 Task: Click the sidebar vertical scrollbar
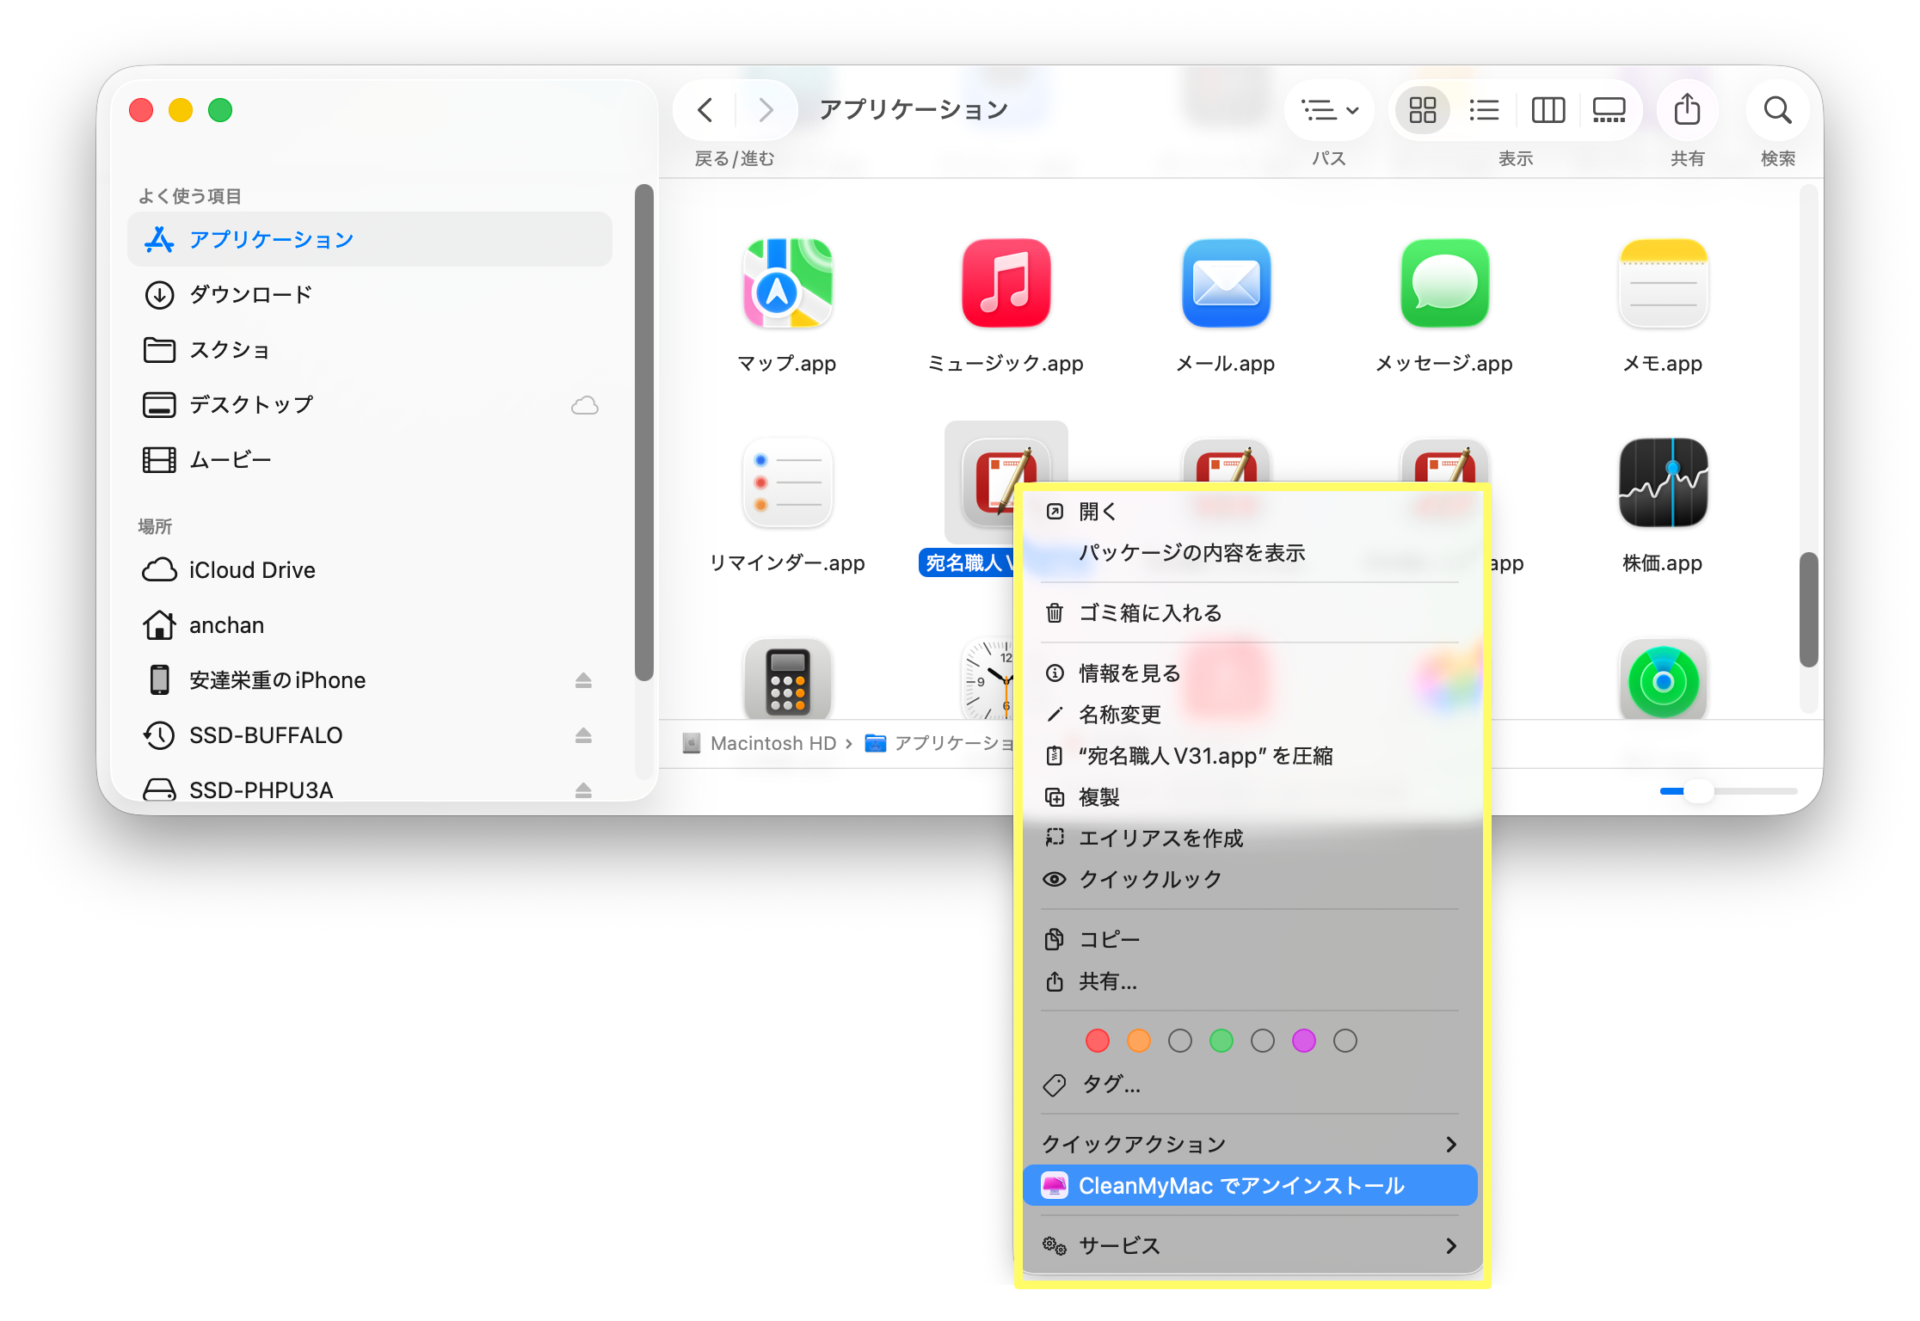[x=644, y=433]
